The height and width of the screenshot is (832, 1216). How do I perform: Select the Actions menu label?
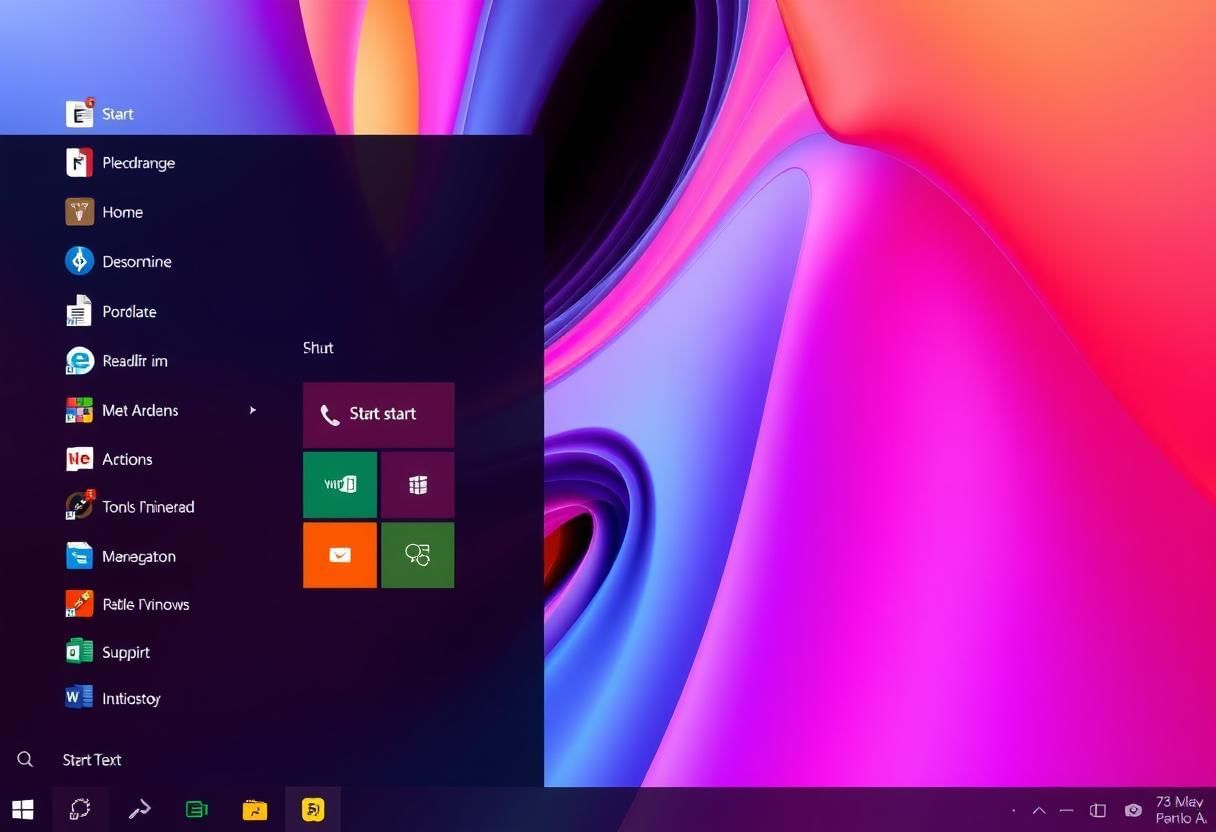click(128, 459)
